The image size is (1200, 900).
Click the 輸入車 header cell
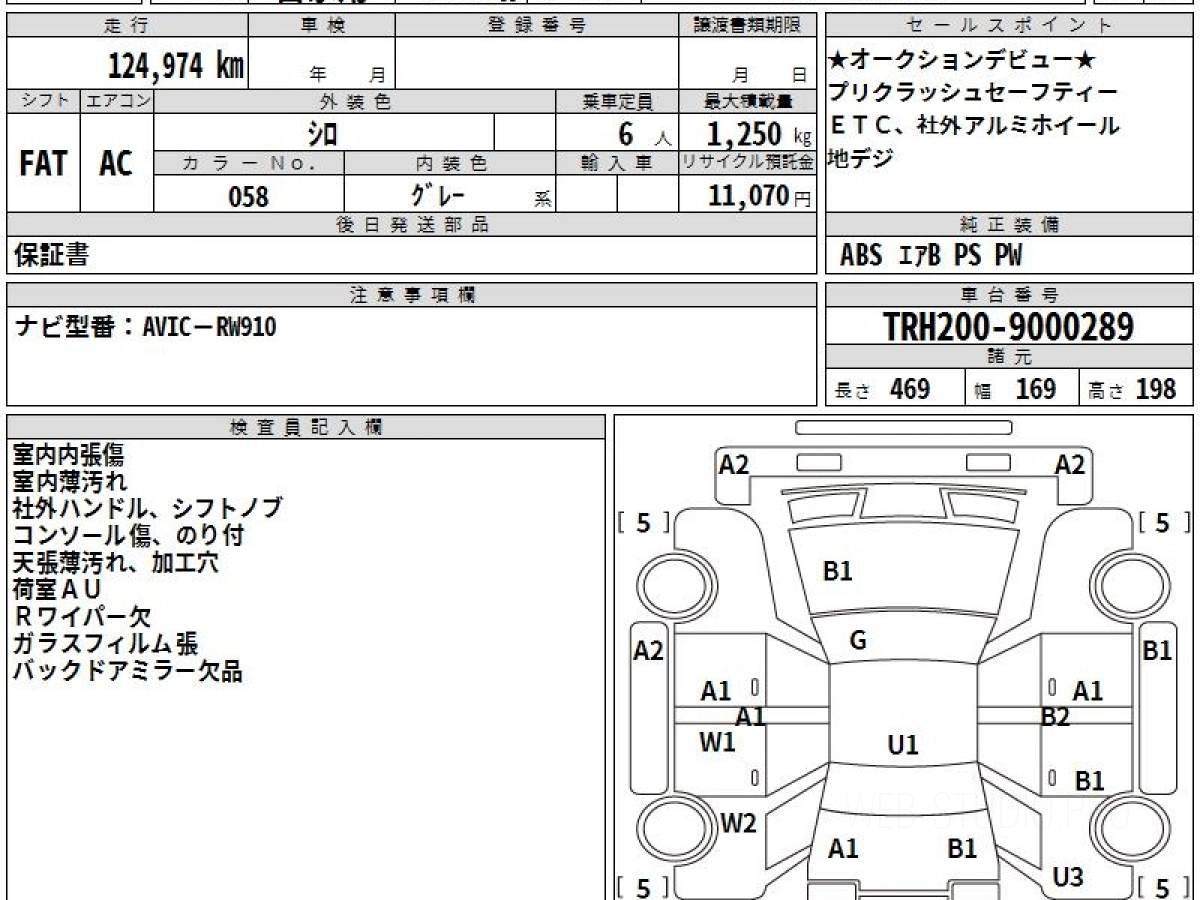(616, 162)
